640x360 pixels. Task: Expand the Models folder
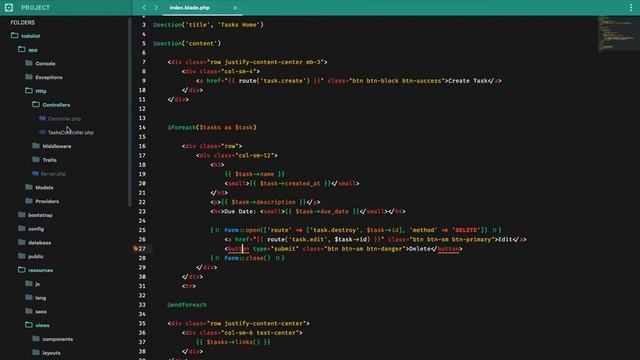(39, 187)
